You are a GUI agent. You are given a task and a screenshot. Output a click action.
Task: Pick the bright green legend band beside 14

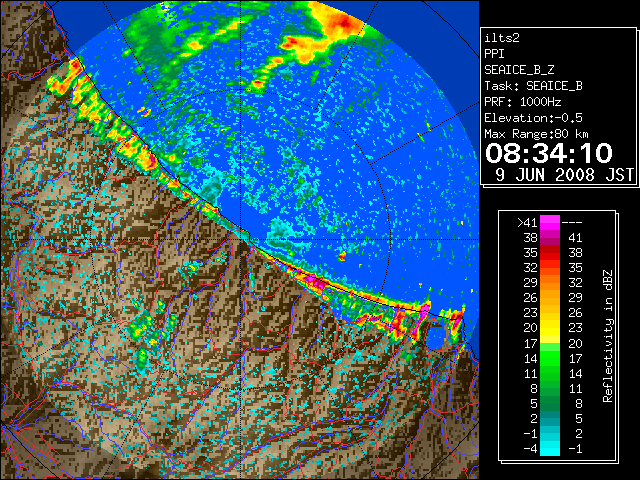point(550,358)
